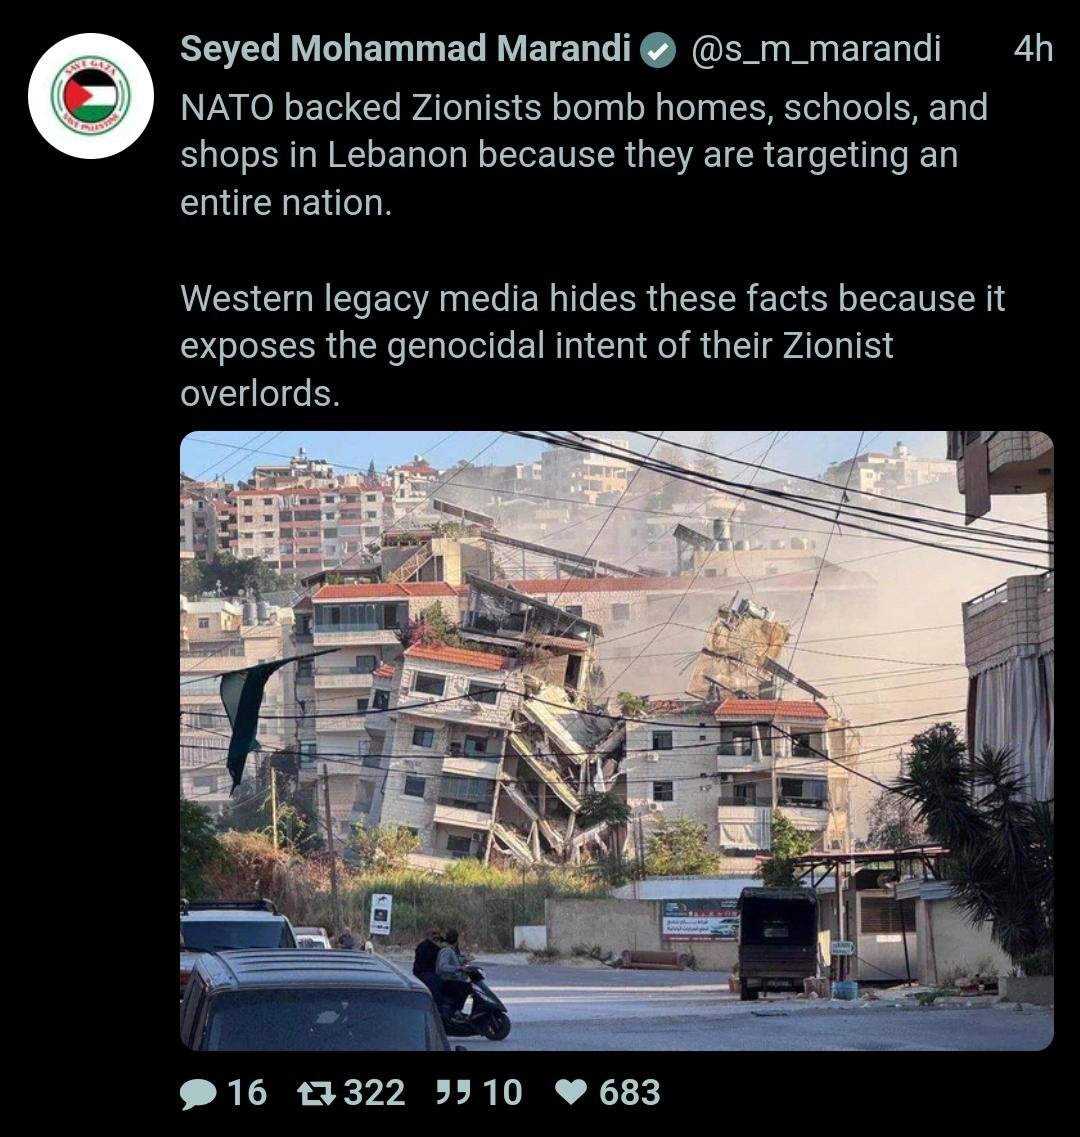Open the Palestine flag profile avatar
1080x1137 pixels.
[91, 96]
